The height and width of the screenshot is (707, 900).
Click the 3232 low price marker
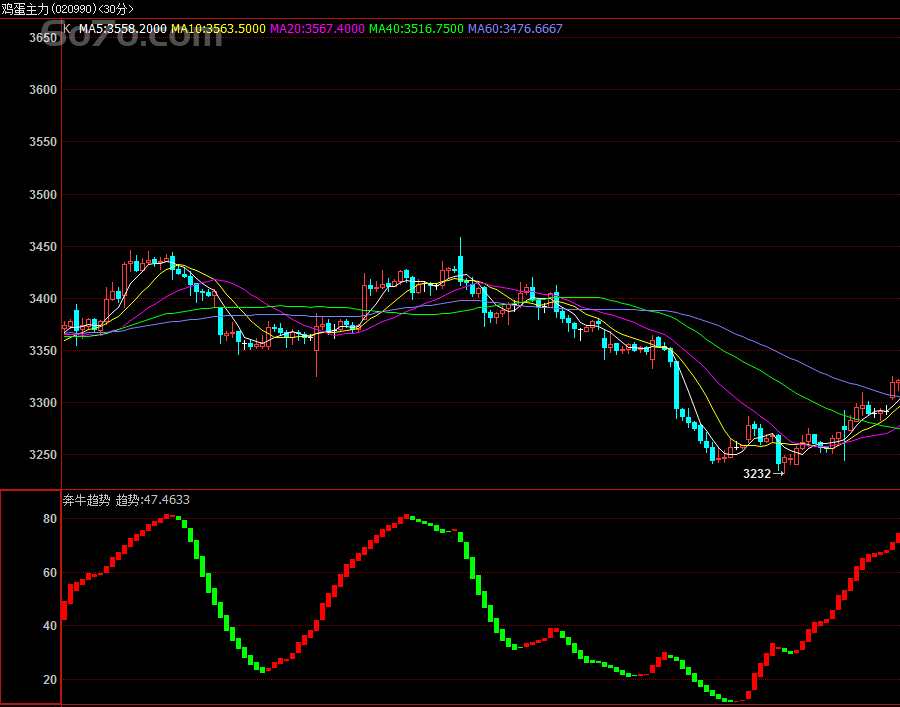point(763,473)
